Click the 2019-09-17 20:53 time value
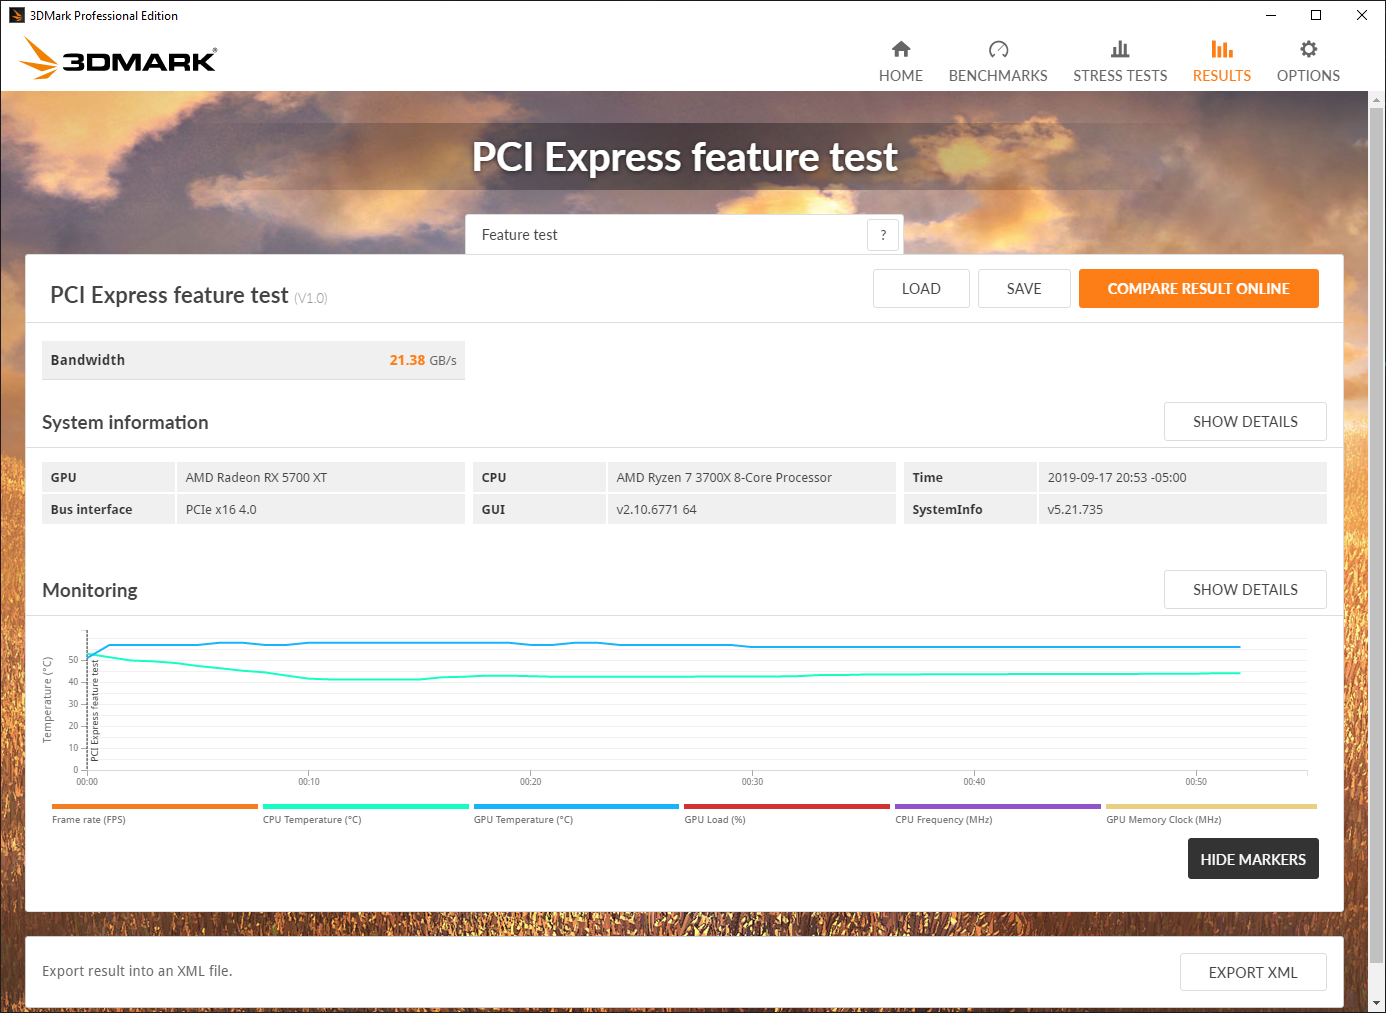 click(x=1117, y=478)
